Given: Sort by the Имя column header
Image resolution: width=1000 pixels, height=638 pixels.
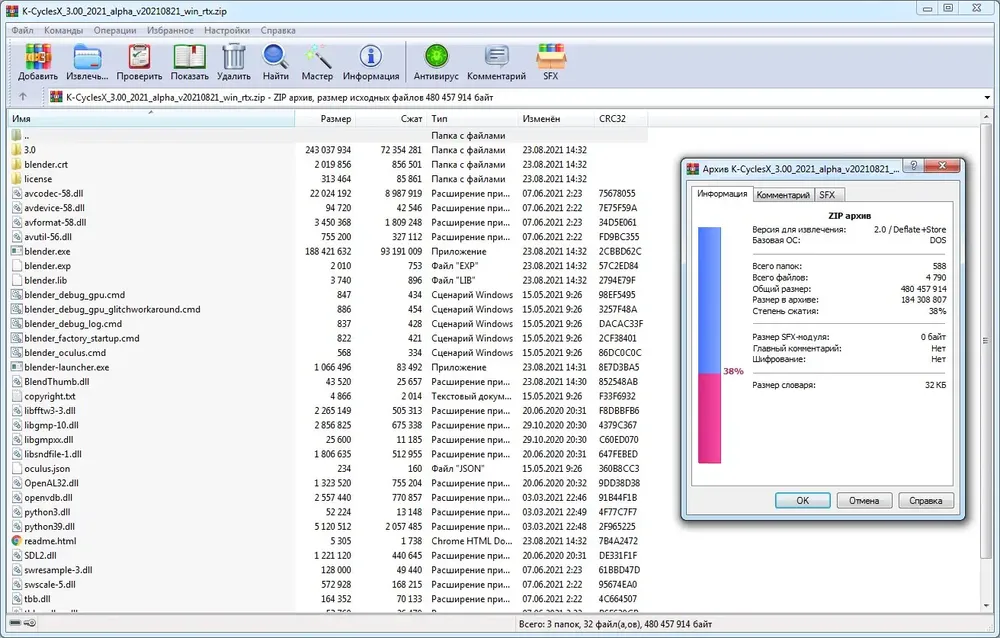Looking at the screenshot, I should 151,119.
